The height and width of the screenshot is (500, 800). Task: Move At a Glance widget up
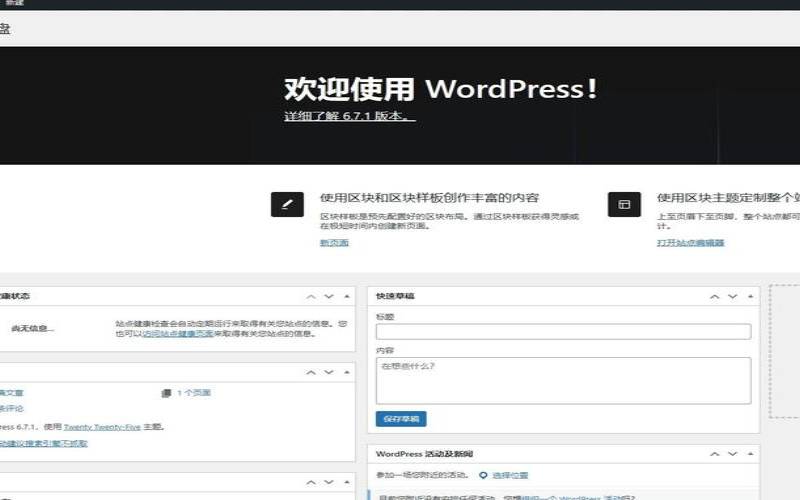311,372
